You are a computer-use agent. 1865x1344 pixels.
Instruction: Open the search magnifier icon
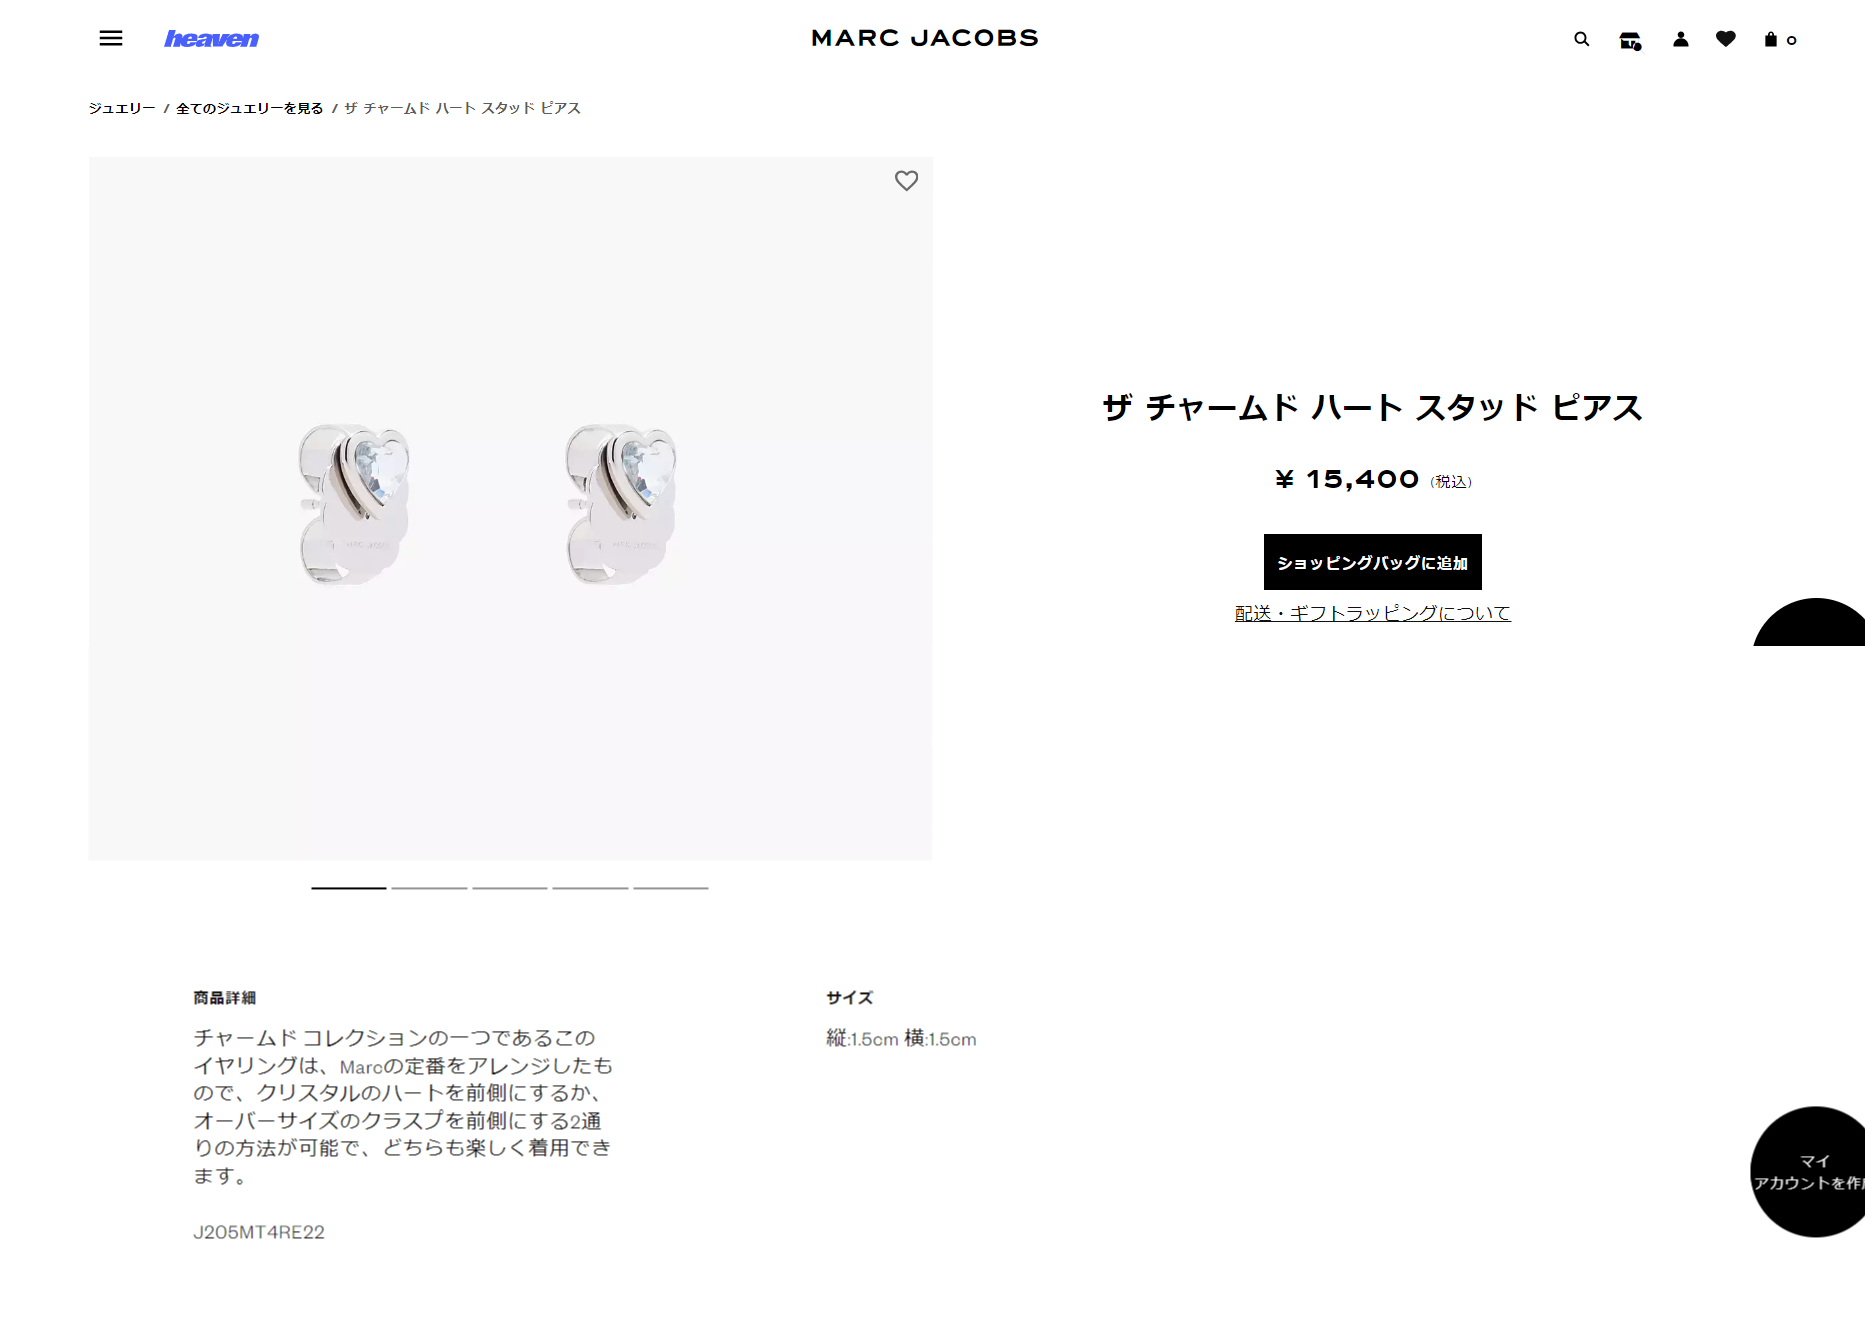[1581, 39]
